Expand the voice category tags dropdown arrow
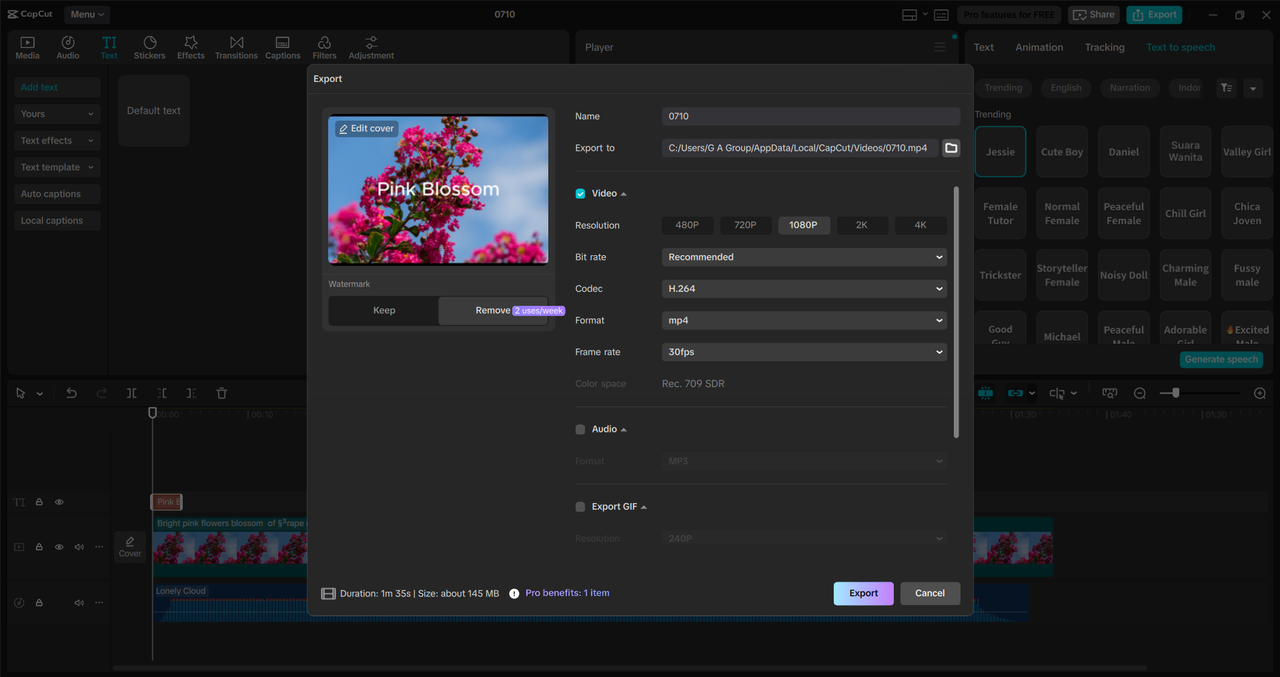The image size is (1280, 677). [1253, 88]
